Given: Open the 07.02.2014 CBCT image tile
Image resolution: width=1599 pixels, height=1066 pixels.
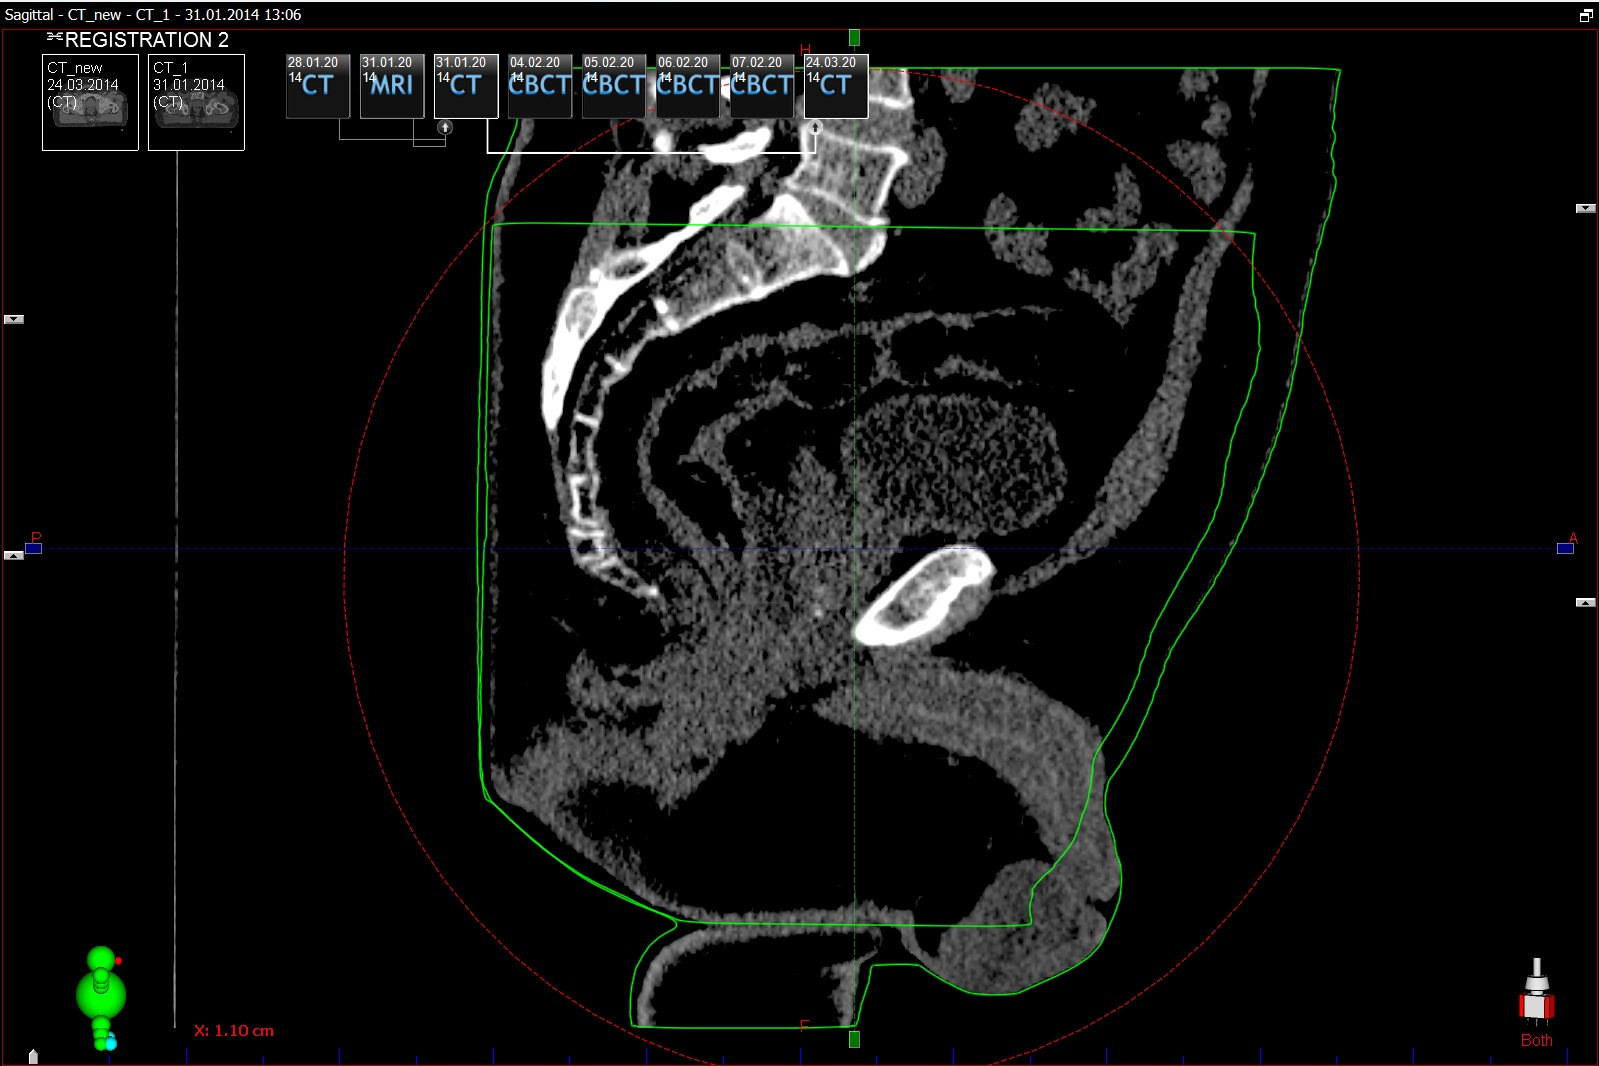Looking at the screenshot, I should point(762,86).
